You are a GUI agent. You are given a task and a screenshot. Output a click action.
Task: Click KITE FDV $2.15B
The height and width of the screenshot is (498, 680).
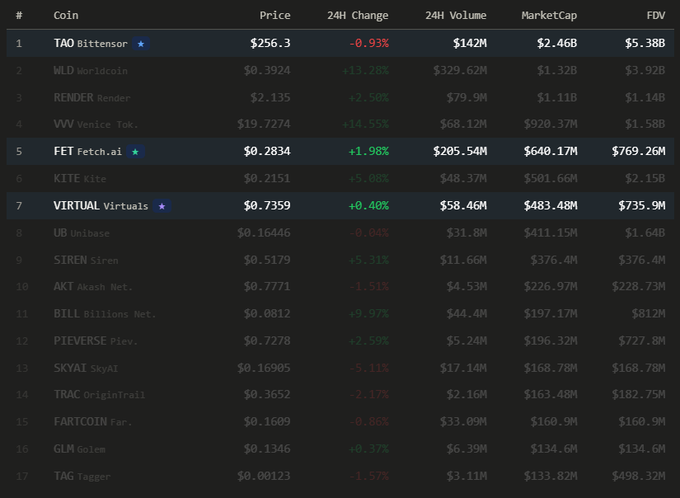point(645,179)
